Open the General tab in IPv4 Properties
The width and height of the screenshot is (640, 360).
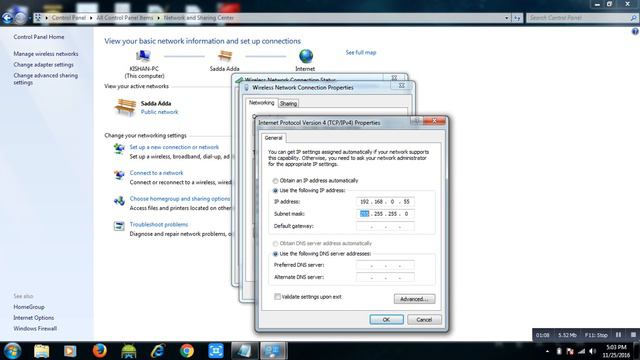tap(273, 138)
